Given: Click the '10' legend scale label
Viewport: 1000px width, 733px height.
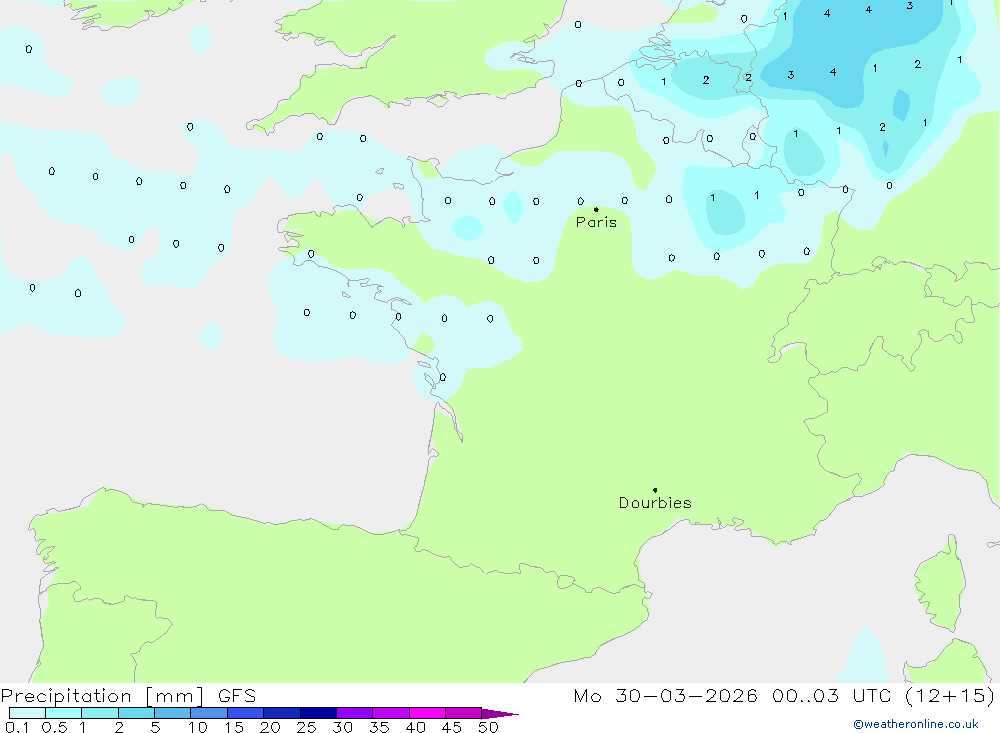Looking at the screenshot, I should pos(198,727).
